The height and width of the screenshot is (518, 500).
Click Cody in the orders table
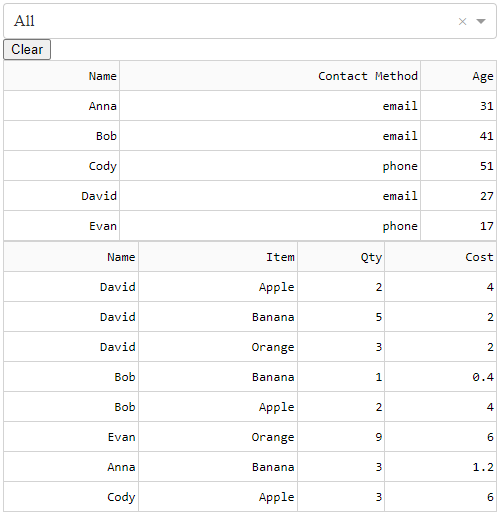pyautogui.click(x=71, y=497)
